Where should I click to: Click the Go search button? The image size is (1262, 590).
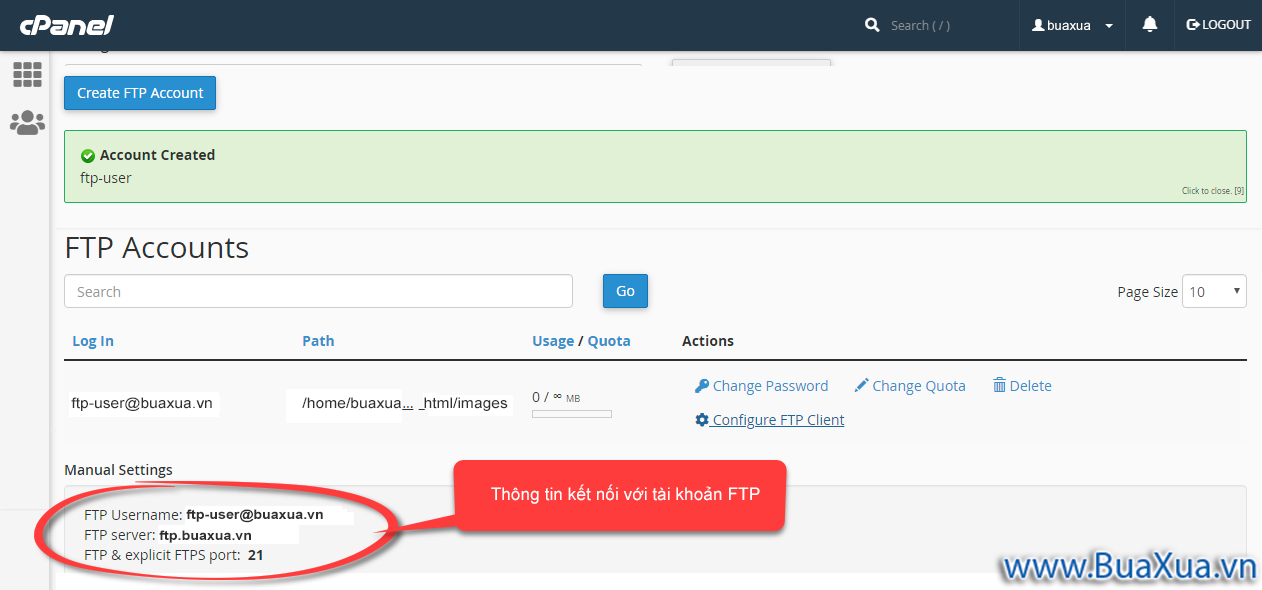point(625,291)
